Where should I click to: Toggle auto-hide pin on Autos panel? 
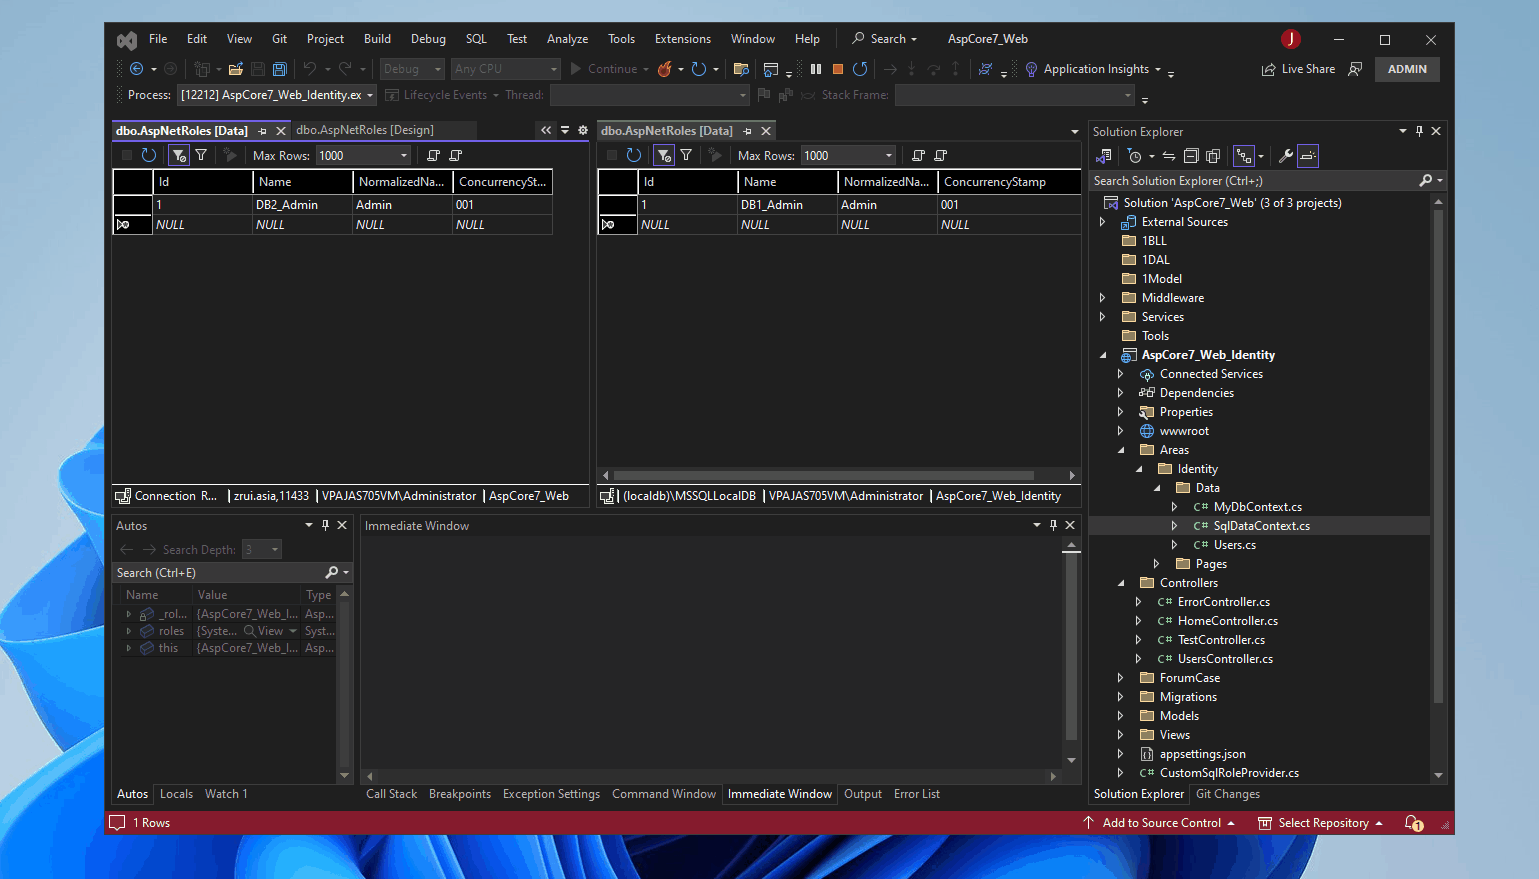coord(325,525)
